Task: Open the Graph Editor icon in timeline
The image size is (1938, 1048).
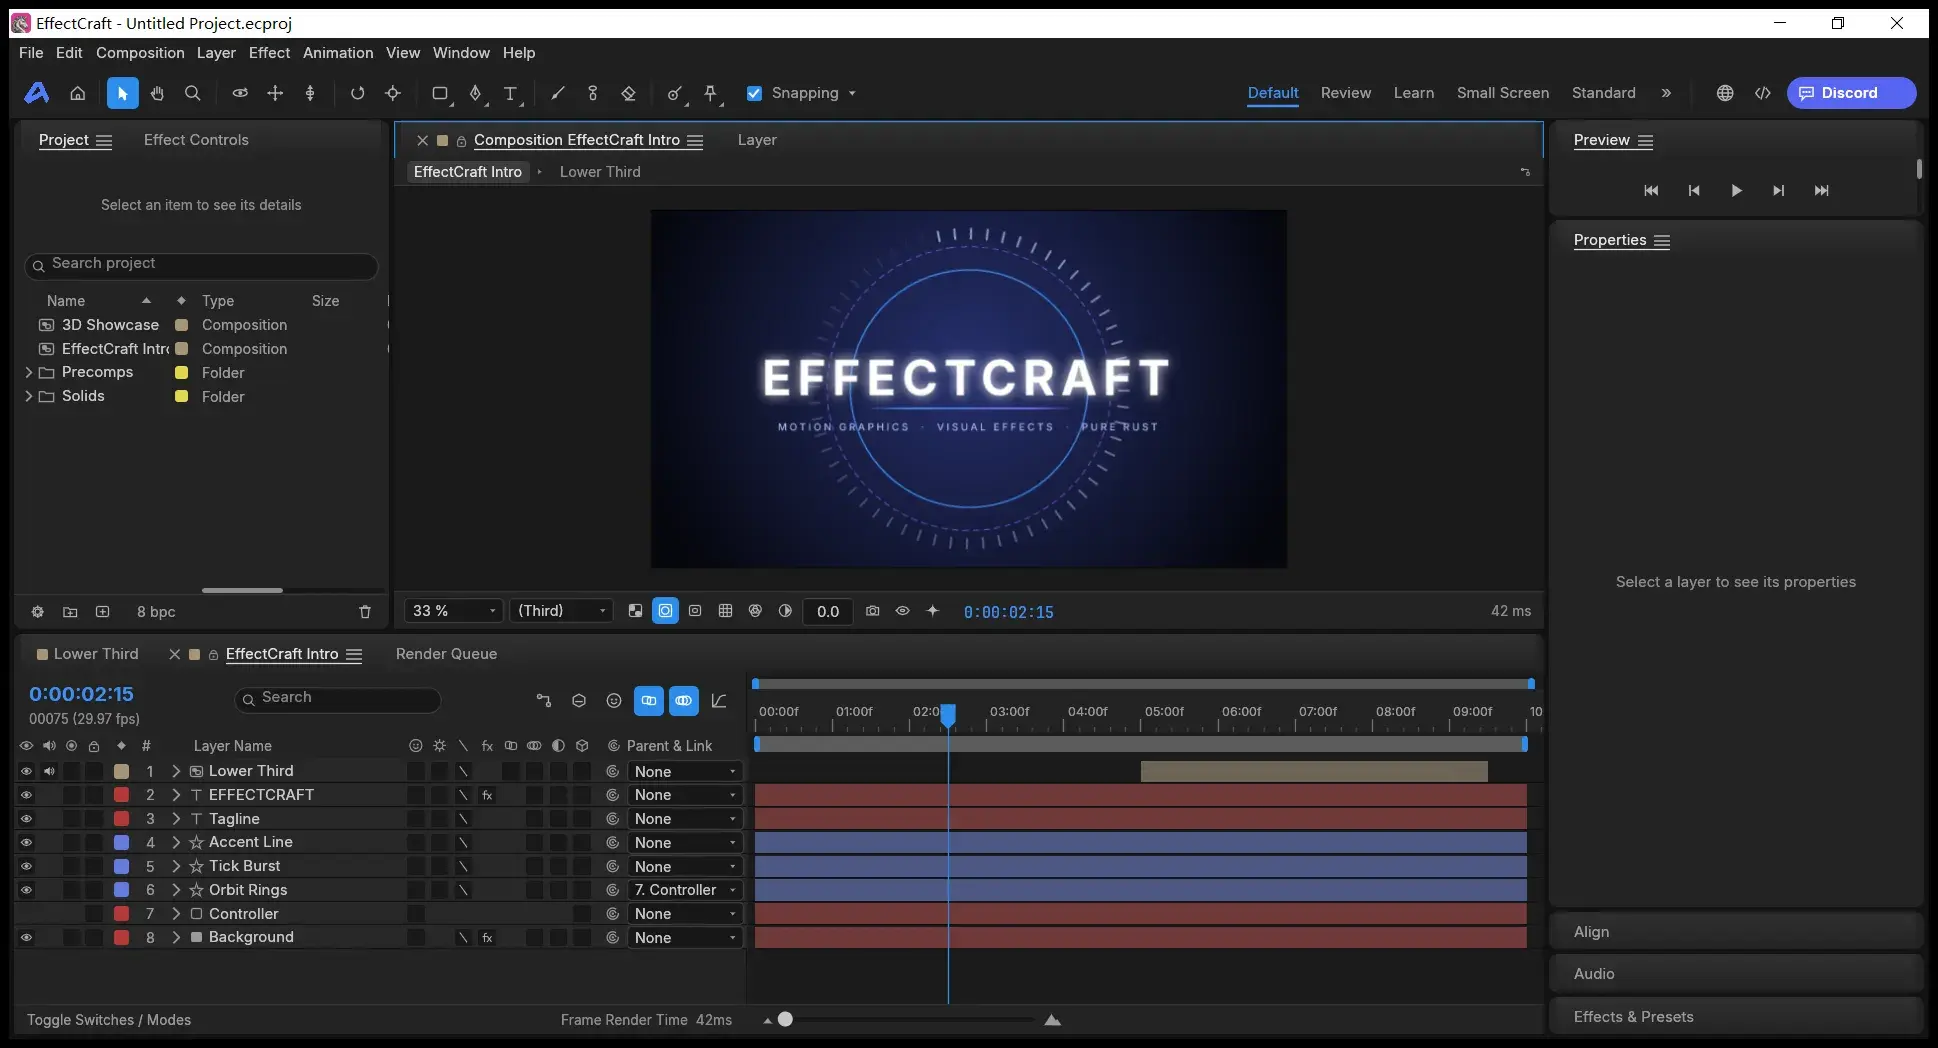Action: click(719, 701)
